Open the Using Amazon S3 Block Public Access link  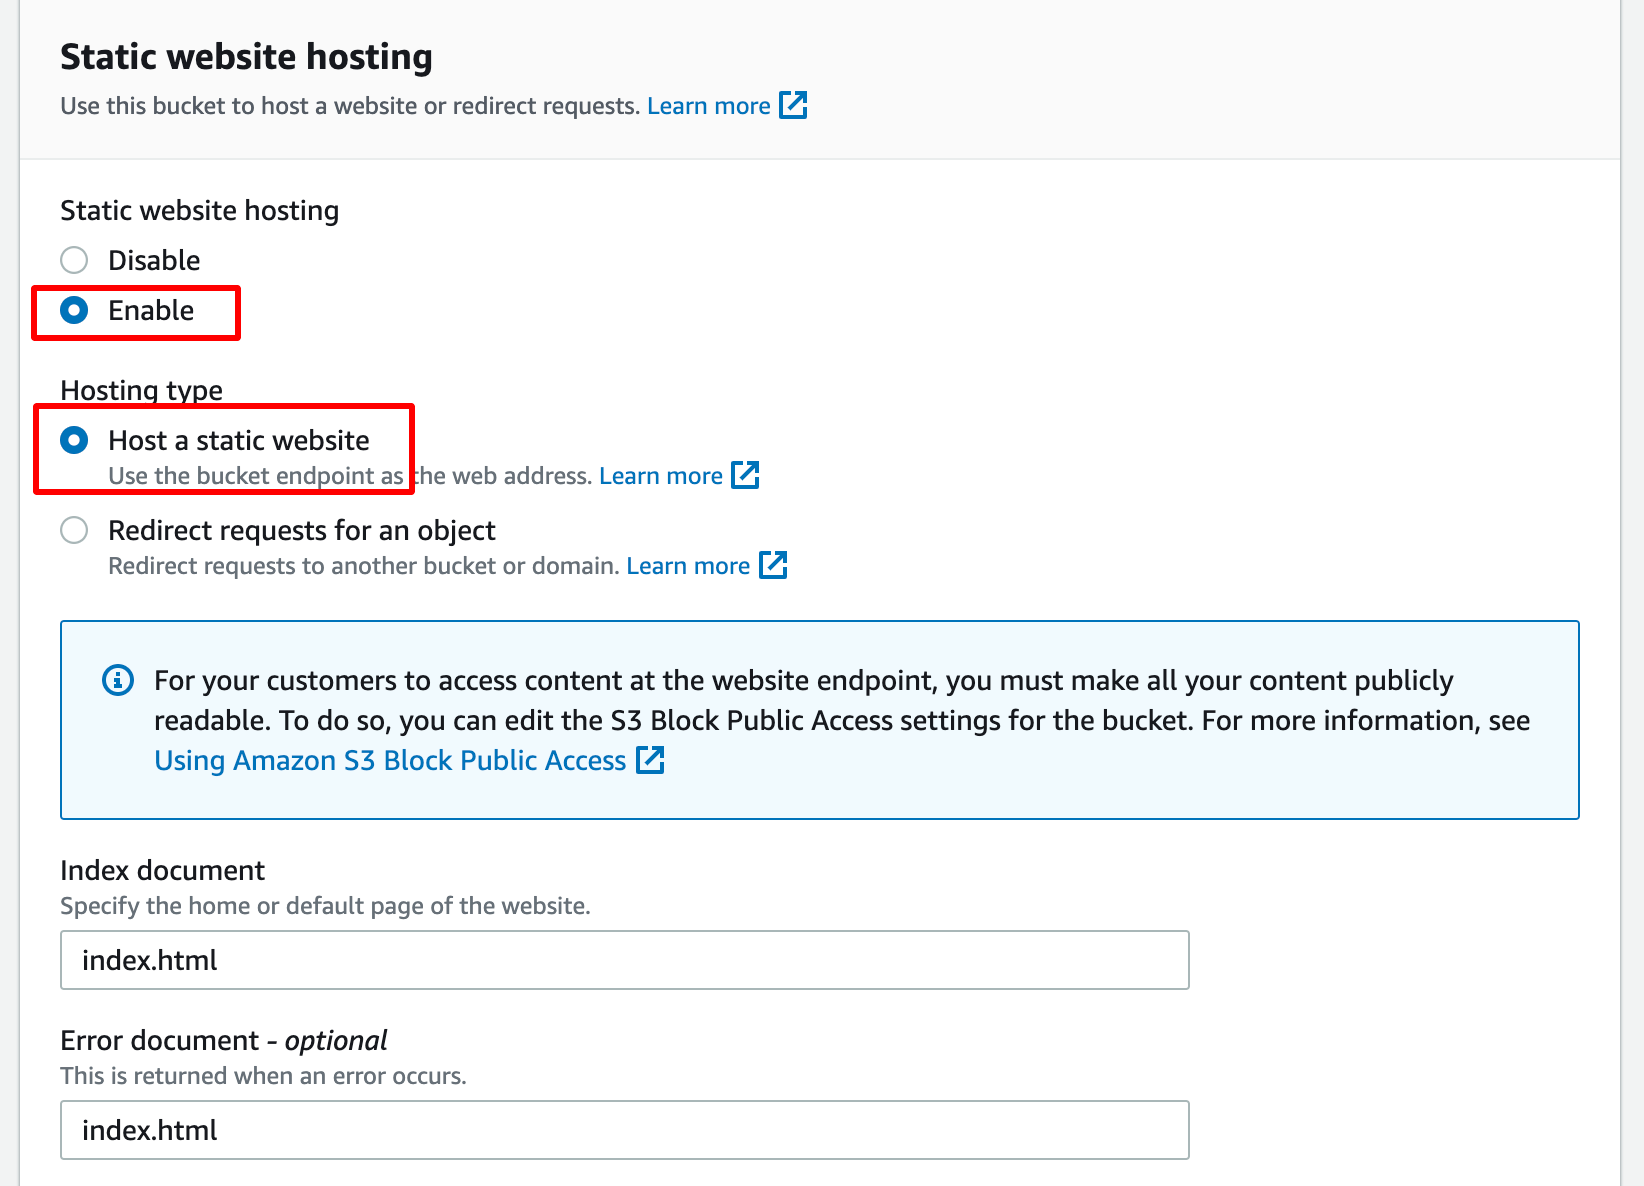point(388,760)
